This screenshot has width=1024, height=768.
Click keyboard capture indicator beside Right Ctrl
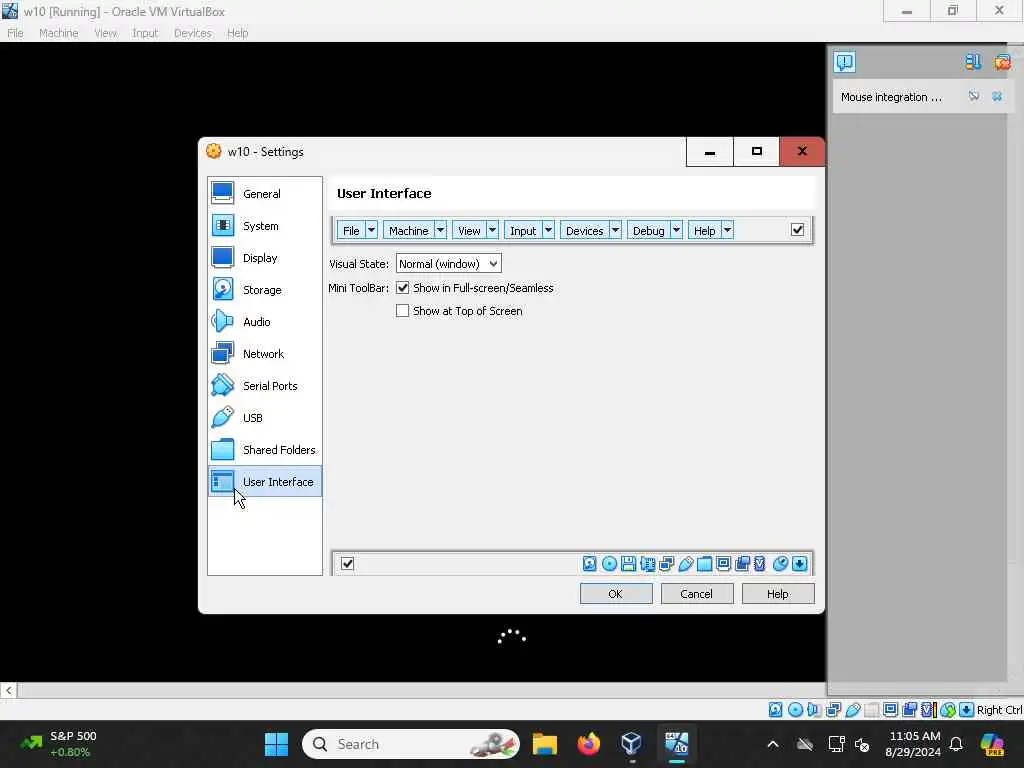point(967,710)
